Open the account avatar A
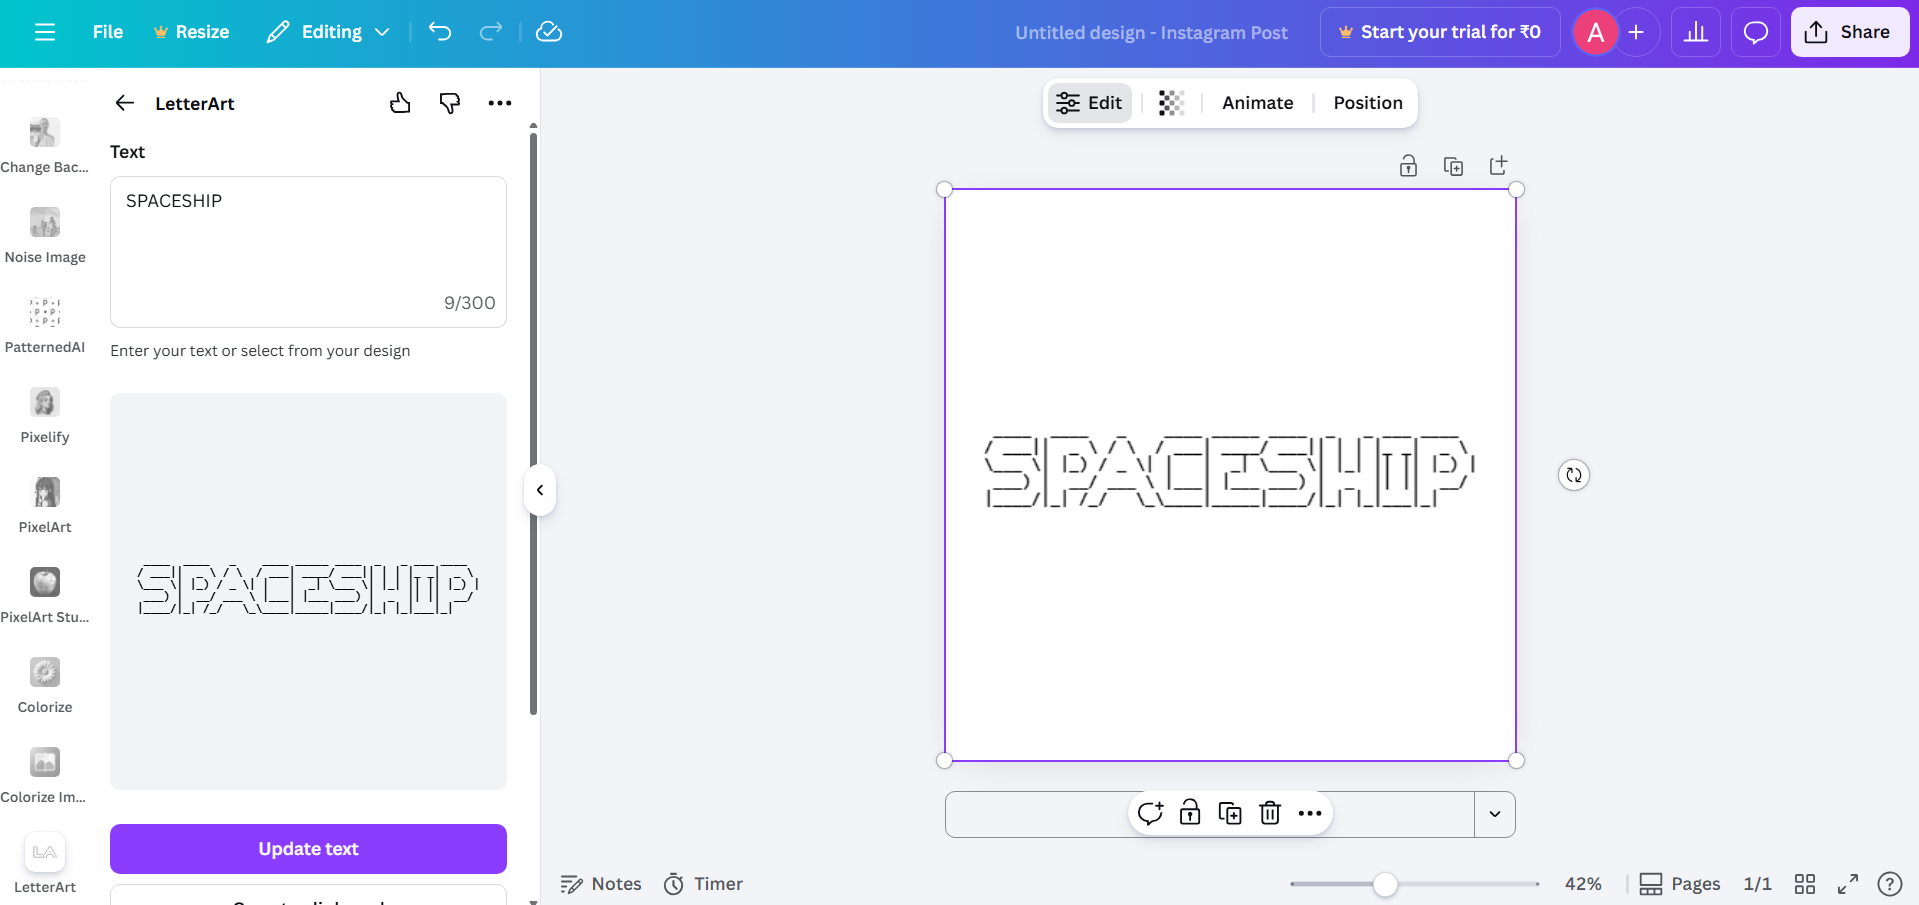Image resolution: width=1919 pixels, height=905 pixels. [x=1596, y=32]
